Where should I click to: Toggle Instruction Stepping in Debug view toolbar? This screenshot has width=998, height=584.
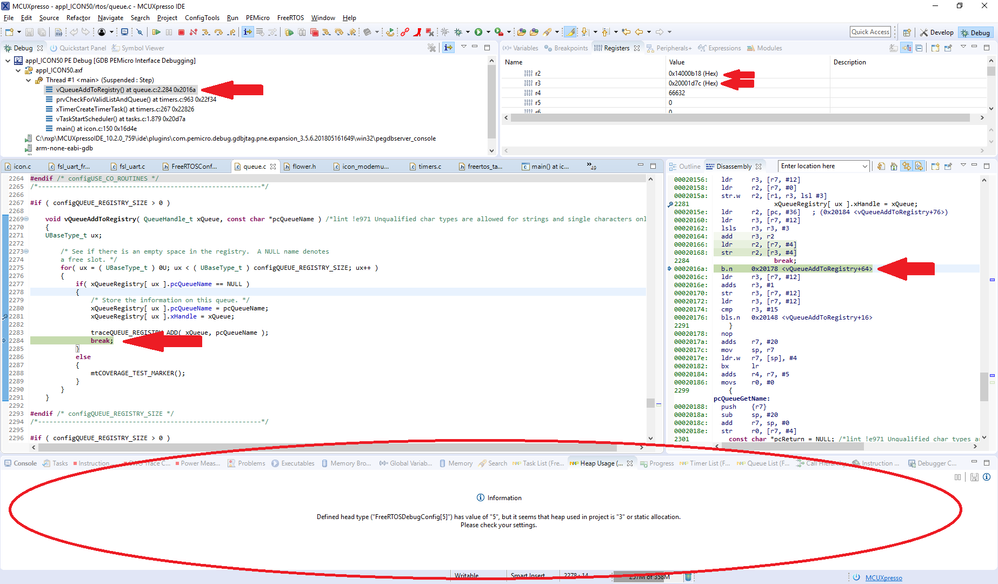coord(448,48)
